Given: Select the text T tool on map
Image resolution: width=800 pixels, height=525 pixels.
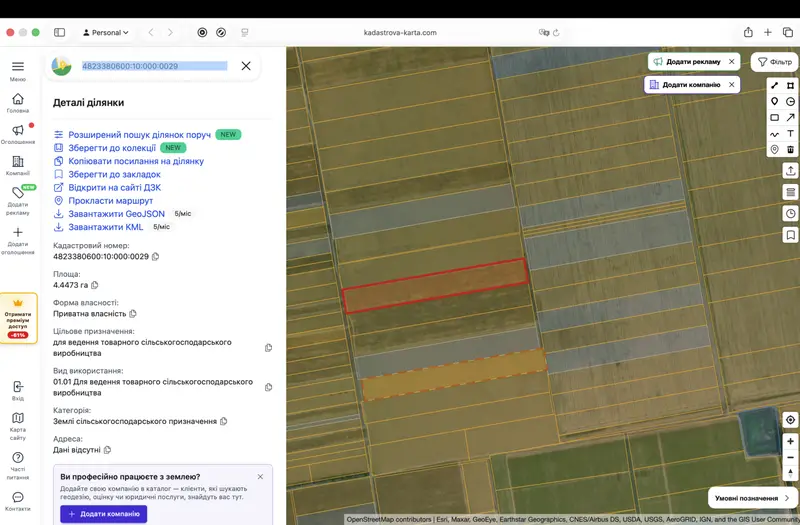Looking at the screenshot, I should coord(790,134).
